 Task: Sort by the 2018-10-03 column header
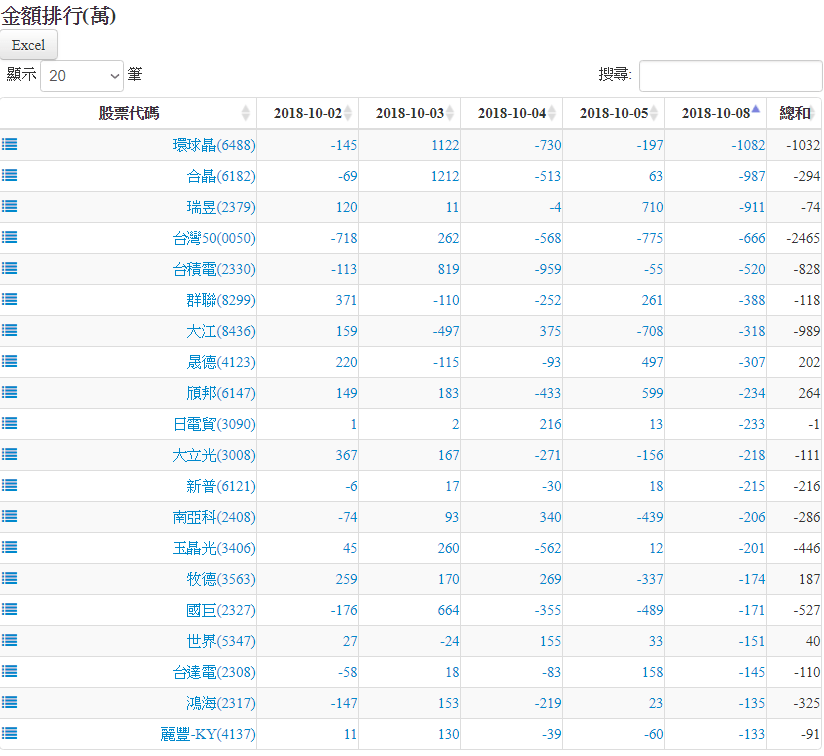pos(409,113)
